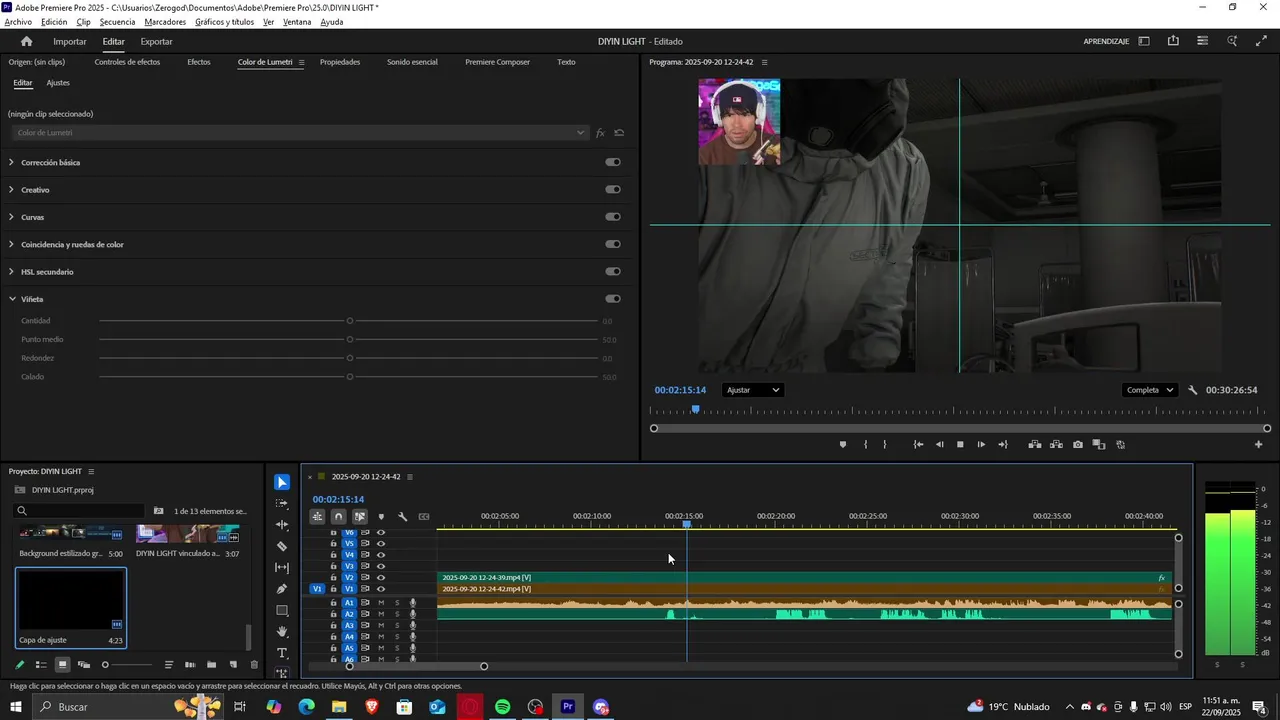Mute audio track A1
Viewport: 1280px width, 720px height.
[x=381, y=603]
